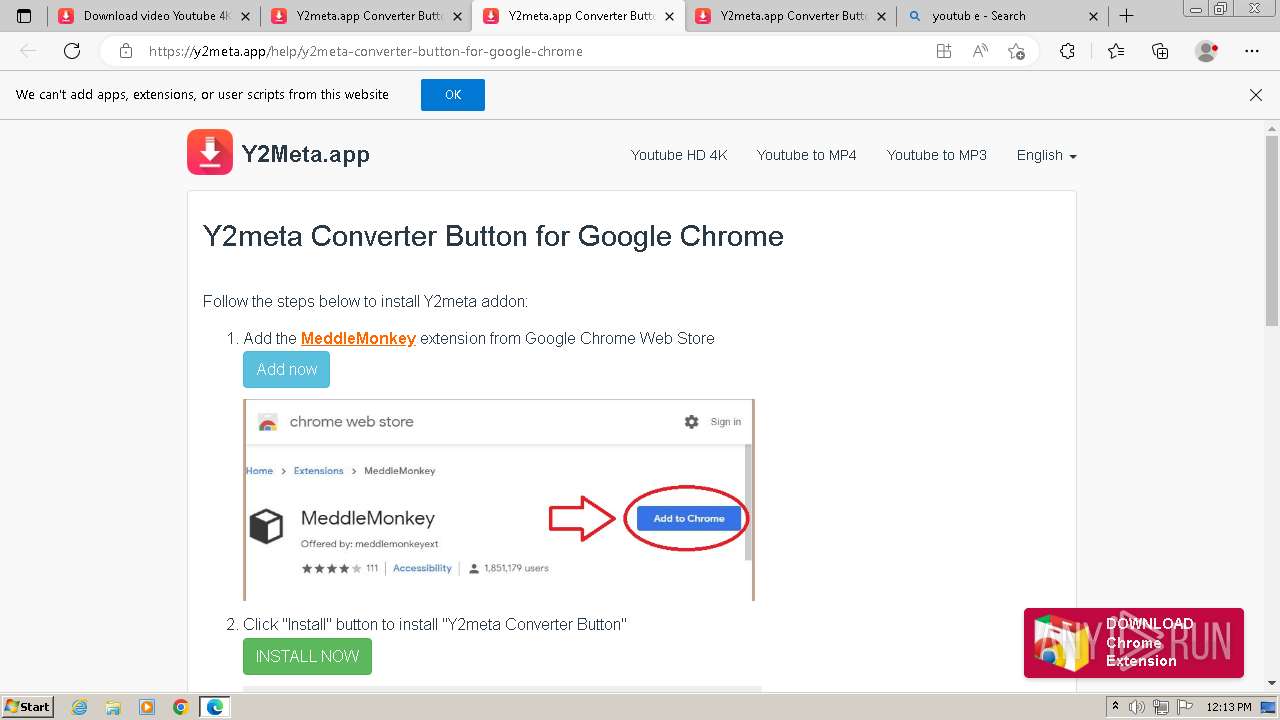Select Microsoft Edge taskbar button
1280x720 pixels.
[214, 707]
